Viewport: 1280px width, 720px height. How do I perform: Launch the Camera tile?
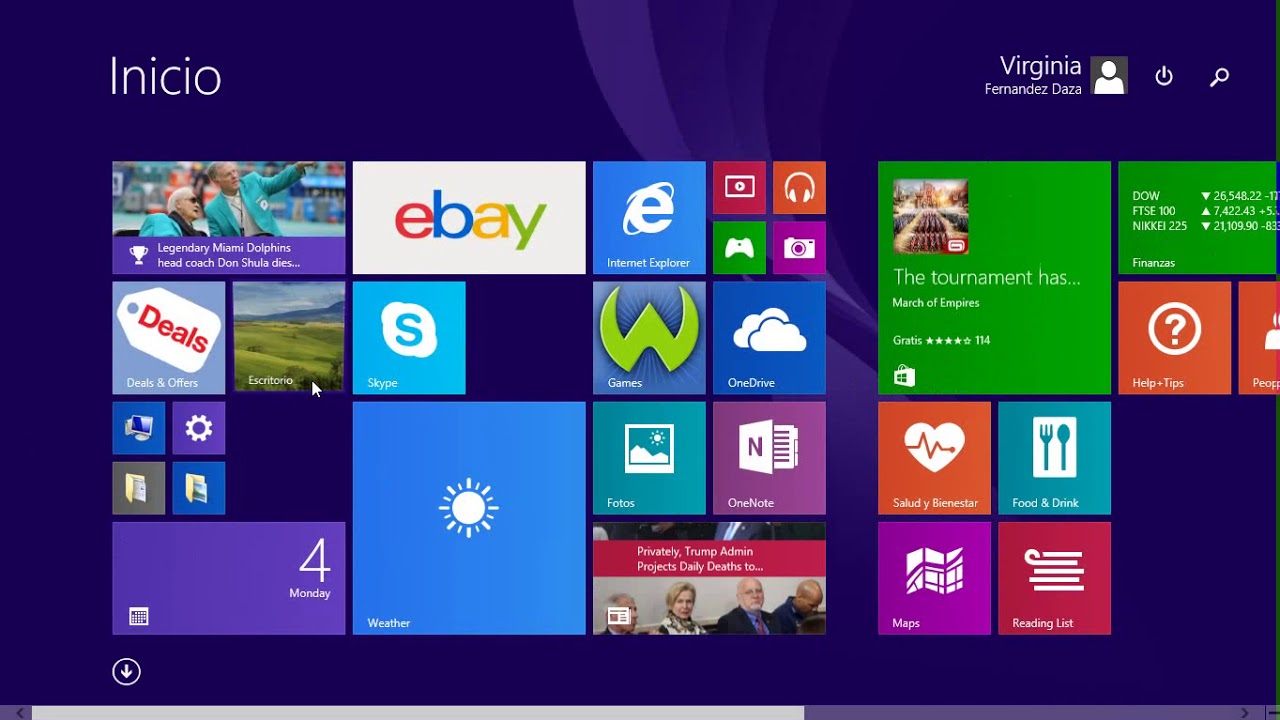click(x=799, y=248)
